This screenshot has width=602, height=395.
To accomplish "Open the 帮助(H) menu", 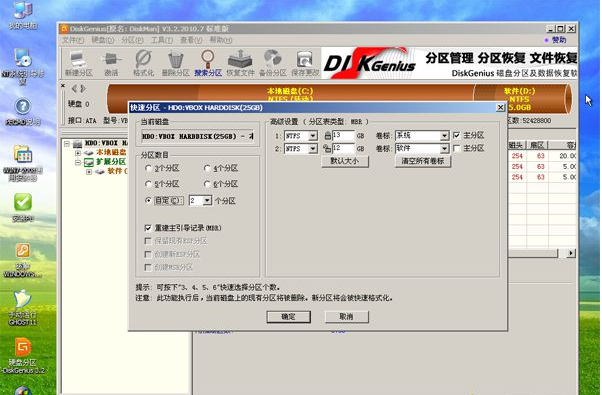I will (221, 40).
